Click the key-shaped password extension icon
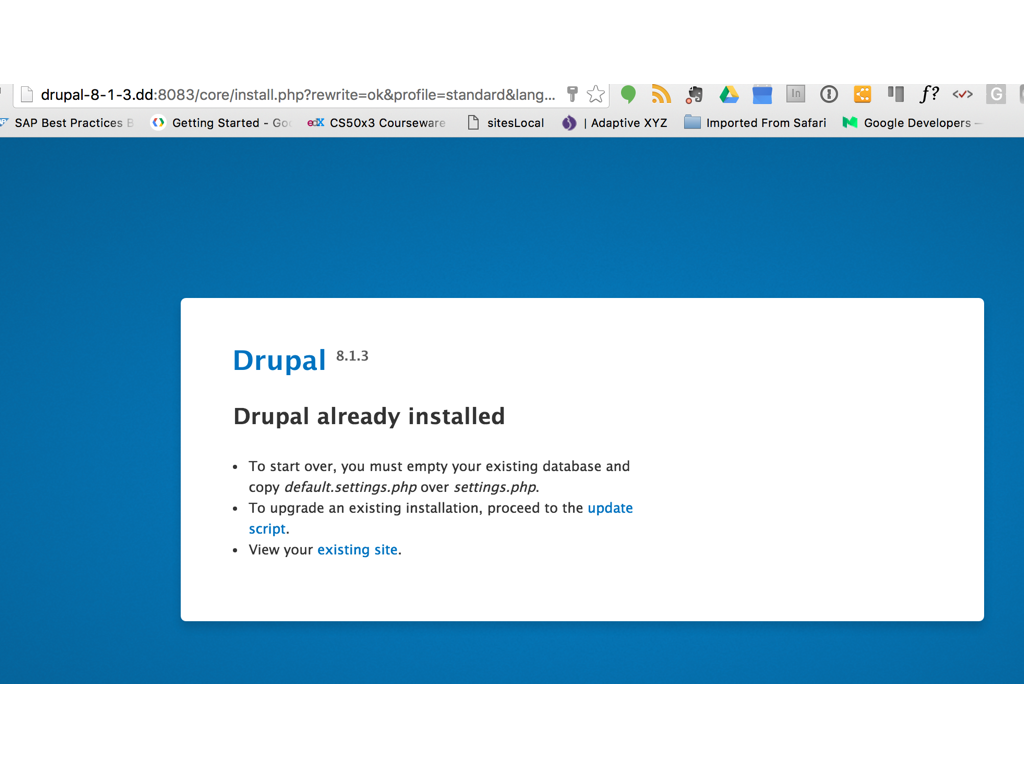The height and width of the screenshot is (768, 1024). pyautogui.click(x=573, y=95)
